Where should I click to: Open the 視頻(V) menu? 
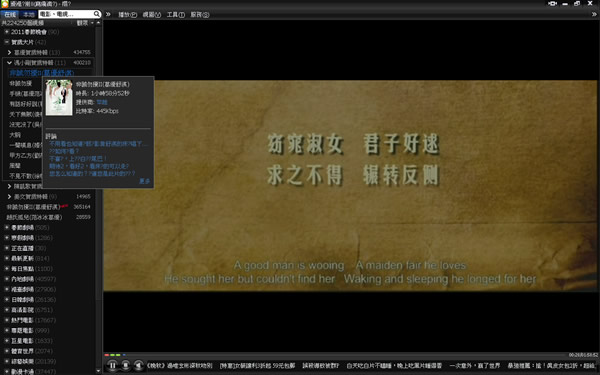152,15
